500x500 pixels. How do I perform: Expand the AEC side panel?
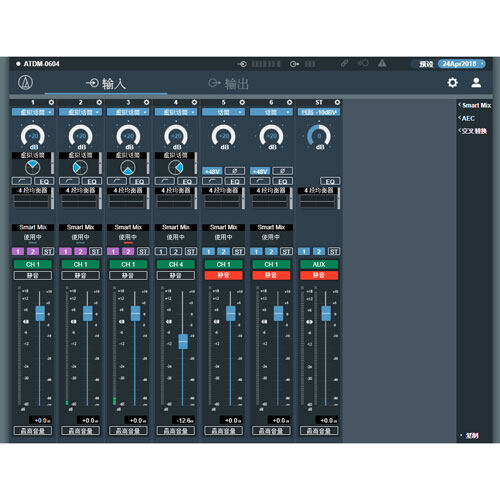point(467,118)
